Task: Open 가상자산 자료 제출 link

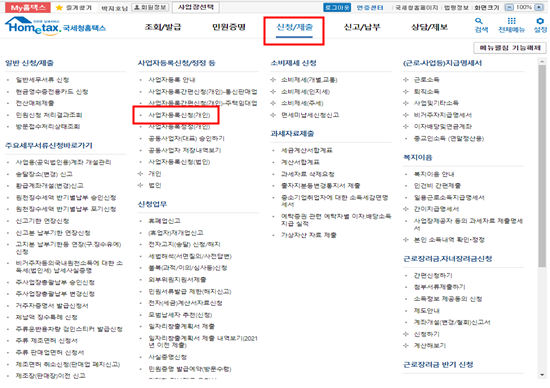Action: click(308, 235)
